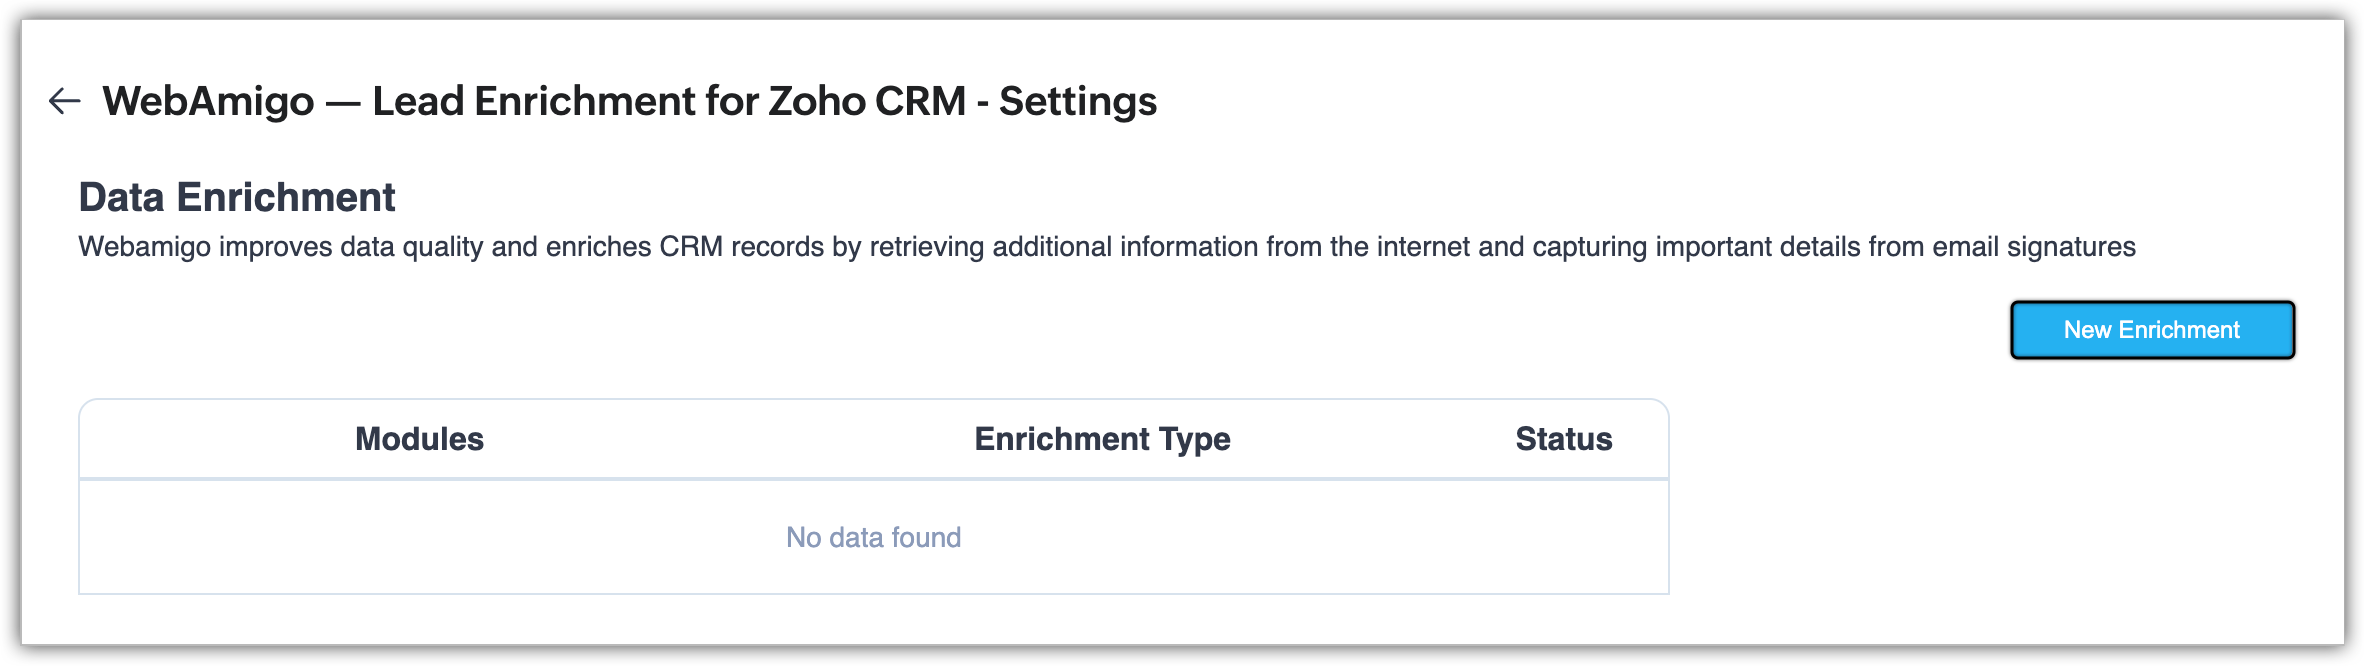Click the Data Enrichment section heading

tap(237, 197)
